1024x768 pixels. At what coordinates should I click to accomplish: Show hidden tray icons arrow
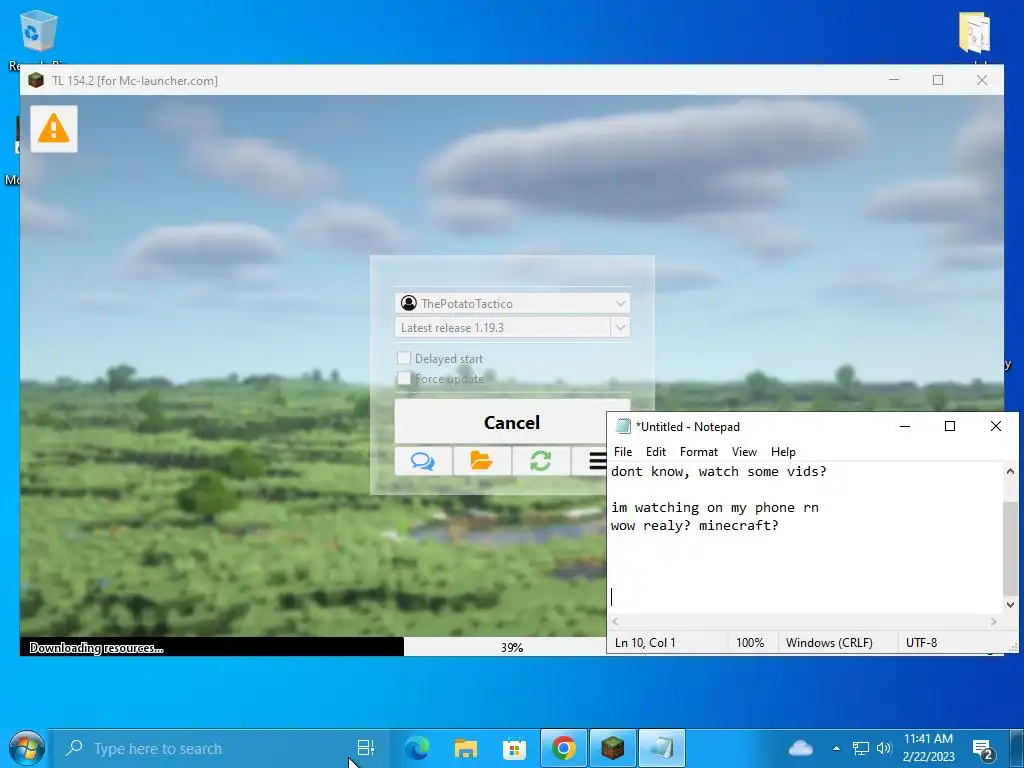point(836,748)
